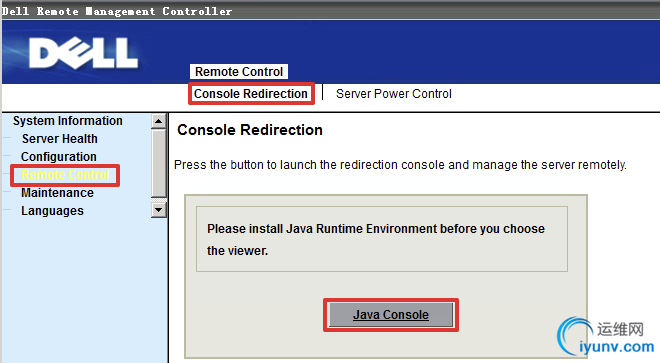The width and height of the screenshot is (660, 363).
Task: Launch the Java Console button
Action: (x=391, y=315)
